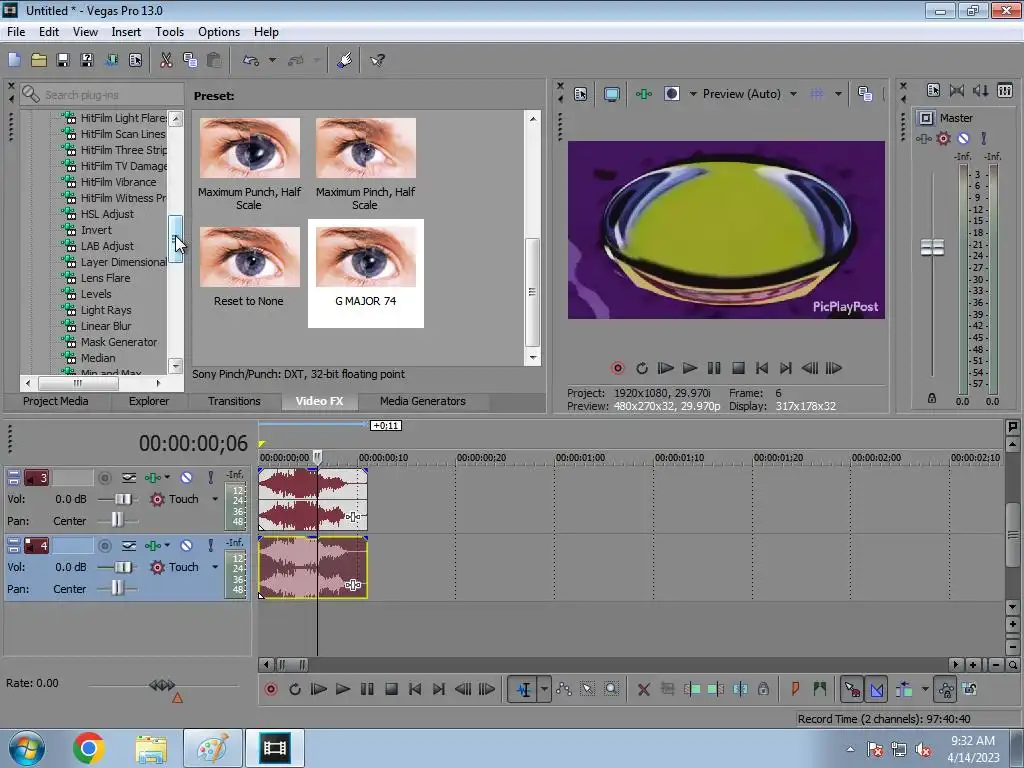Image resolution: width=1024 pixels, height=768 pixels.
Task: Open a project using the folder icon
Action: click(39, 61)
